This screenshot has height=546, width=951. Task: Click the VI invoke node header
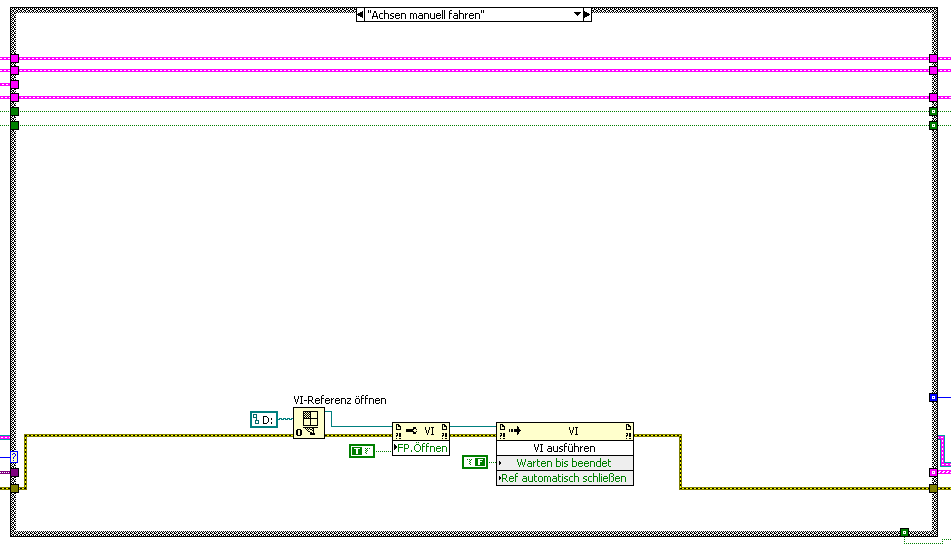pyautogui.click(x=565, y=431)
